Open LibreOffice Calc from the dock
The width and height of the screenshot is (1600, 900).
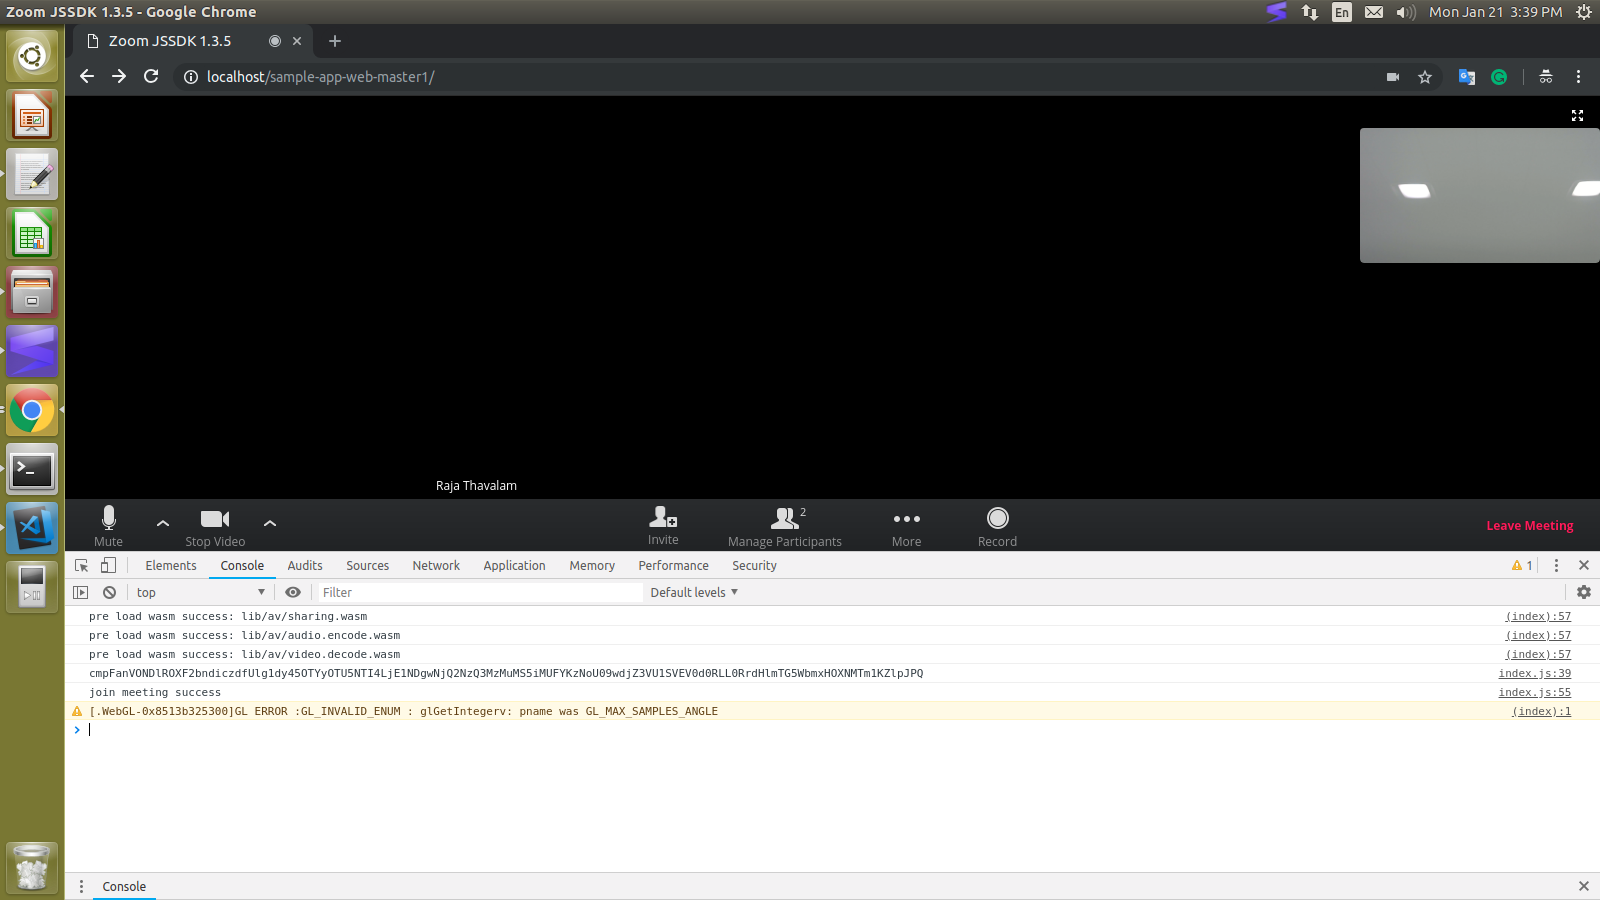click(32, 234)
